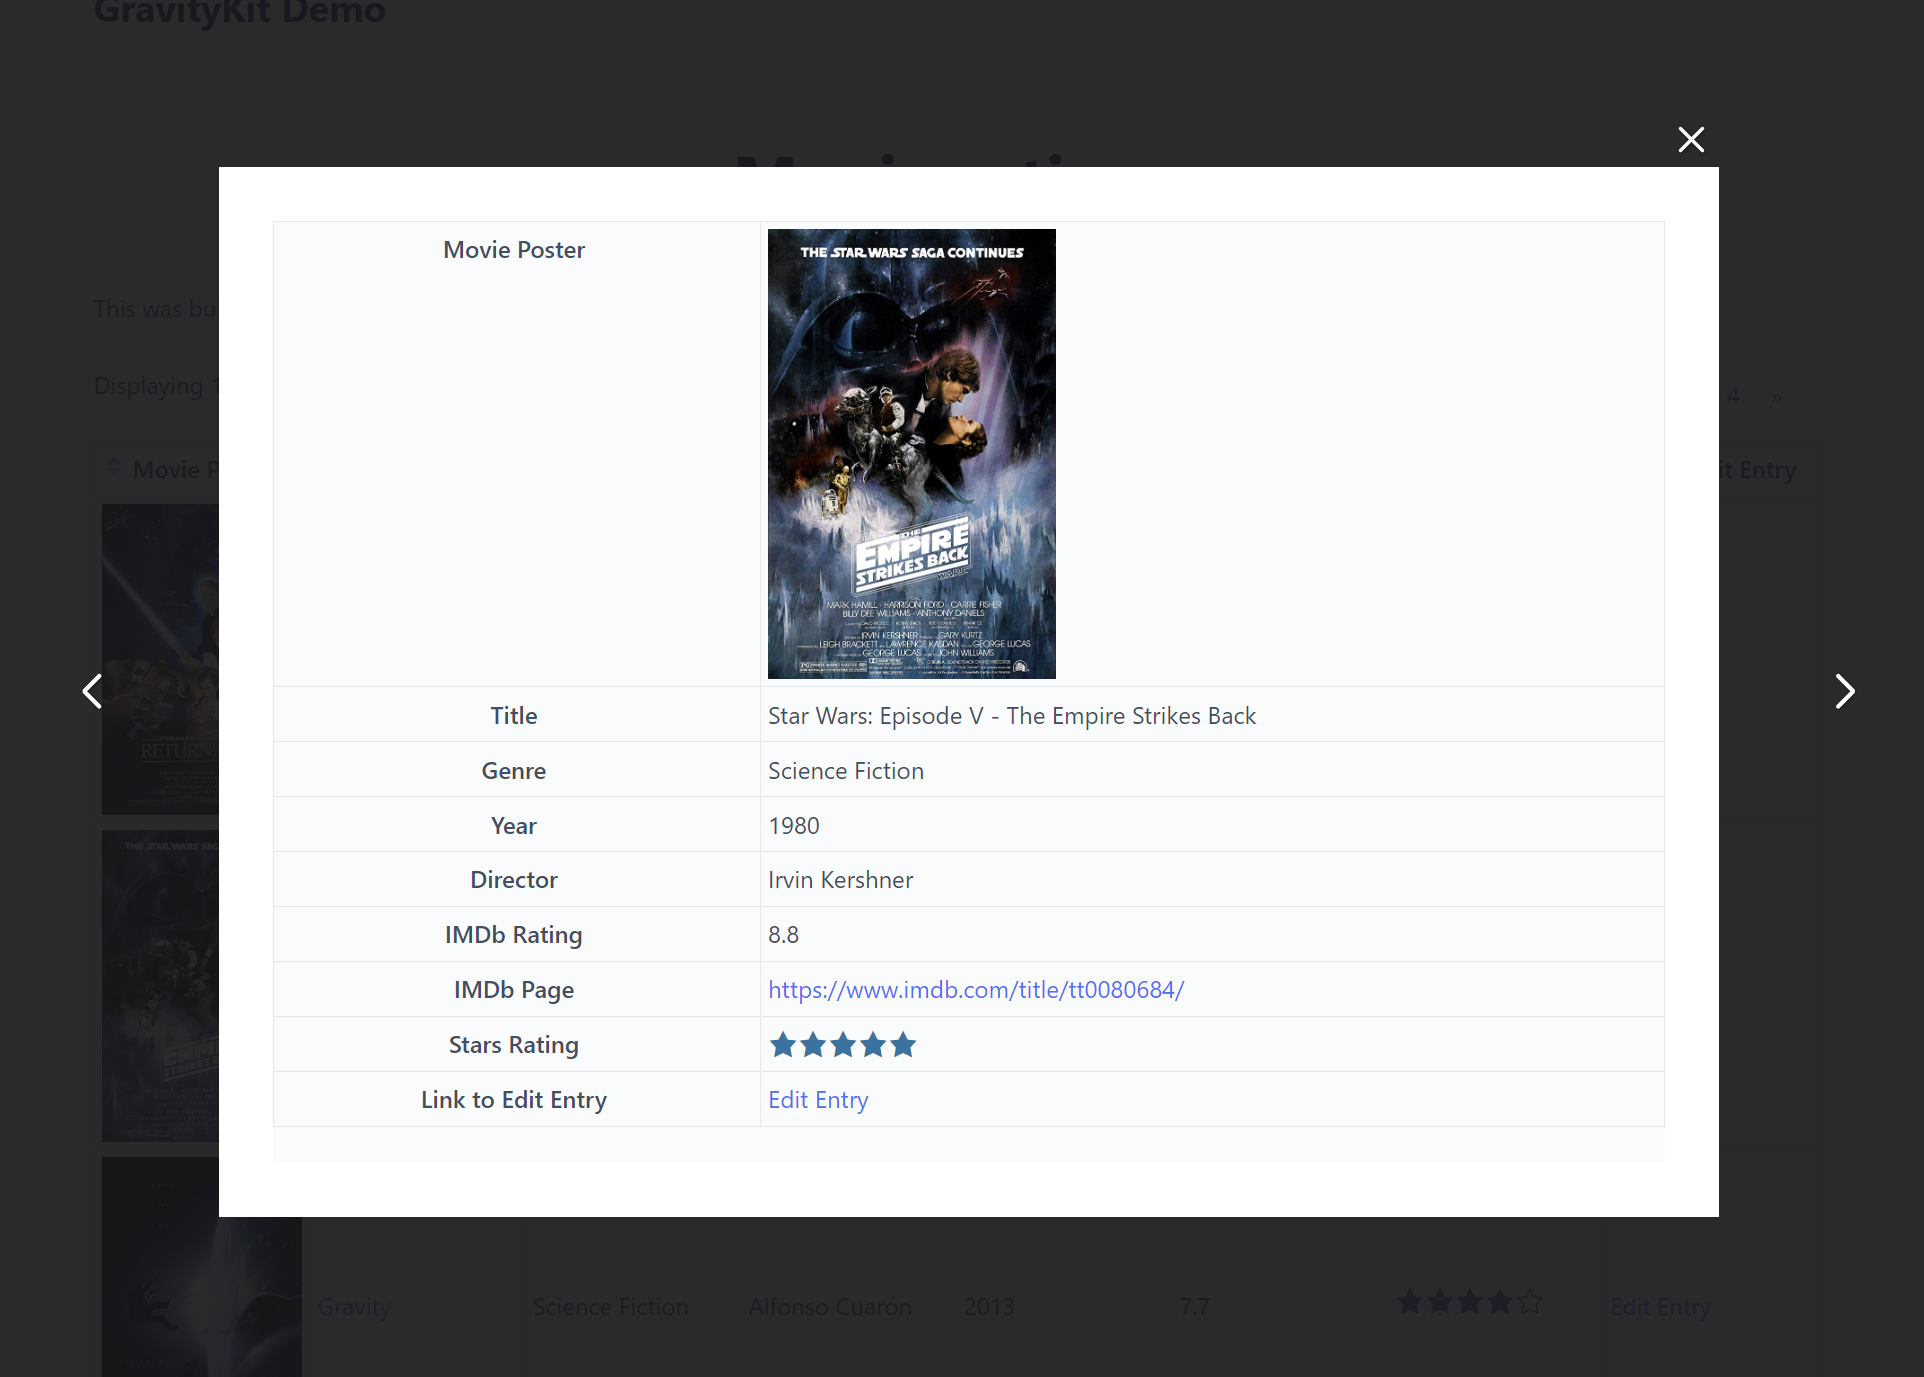Screen dimensions: 1924x1377
Task: Click Edit Entry in the Gravity row
Action: 1659,1307
